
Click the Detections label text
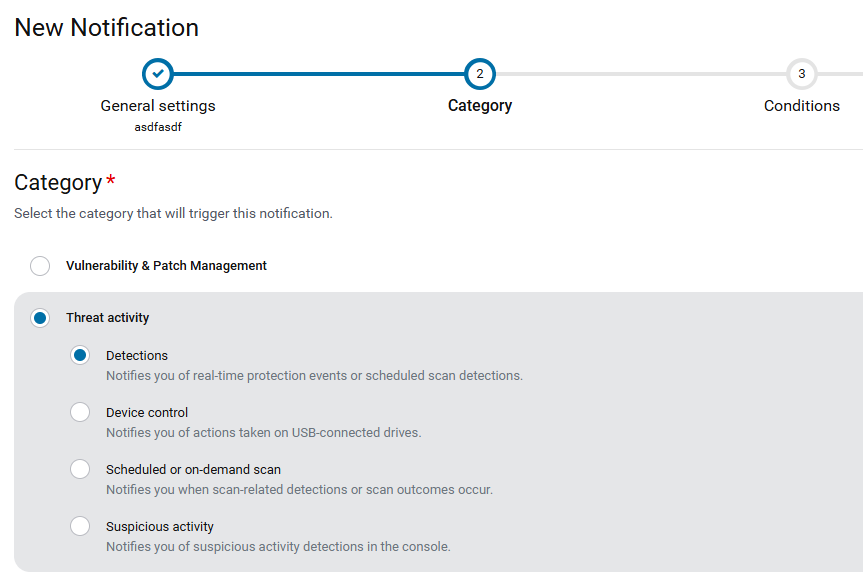click(137, 355)
